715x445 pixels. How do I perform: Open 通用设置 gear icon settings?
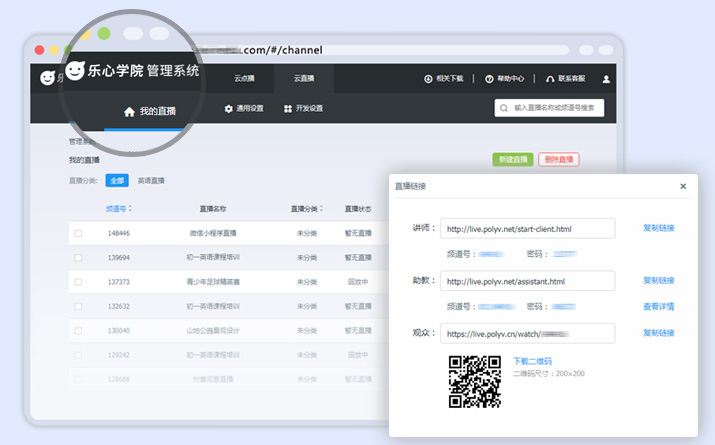click(229, 108)
